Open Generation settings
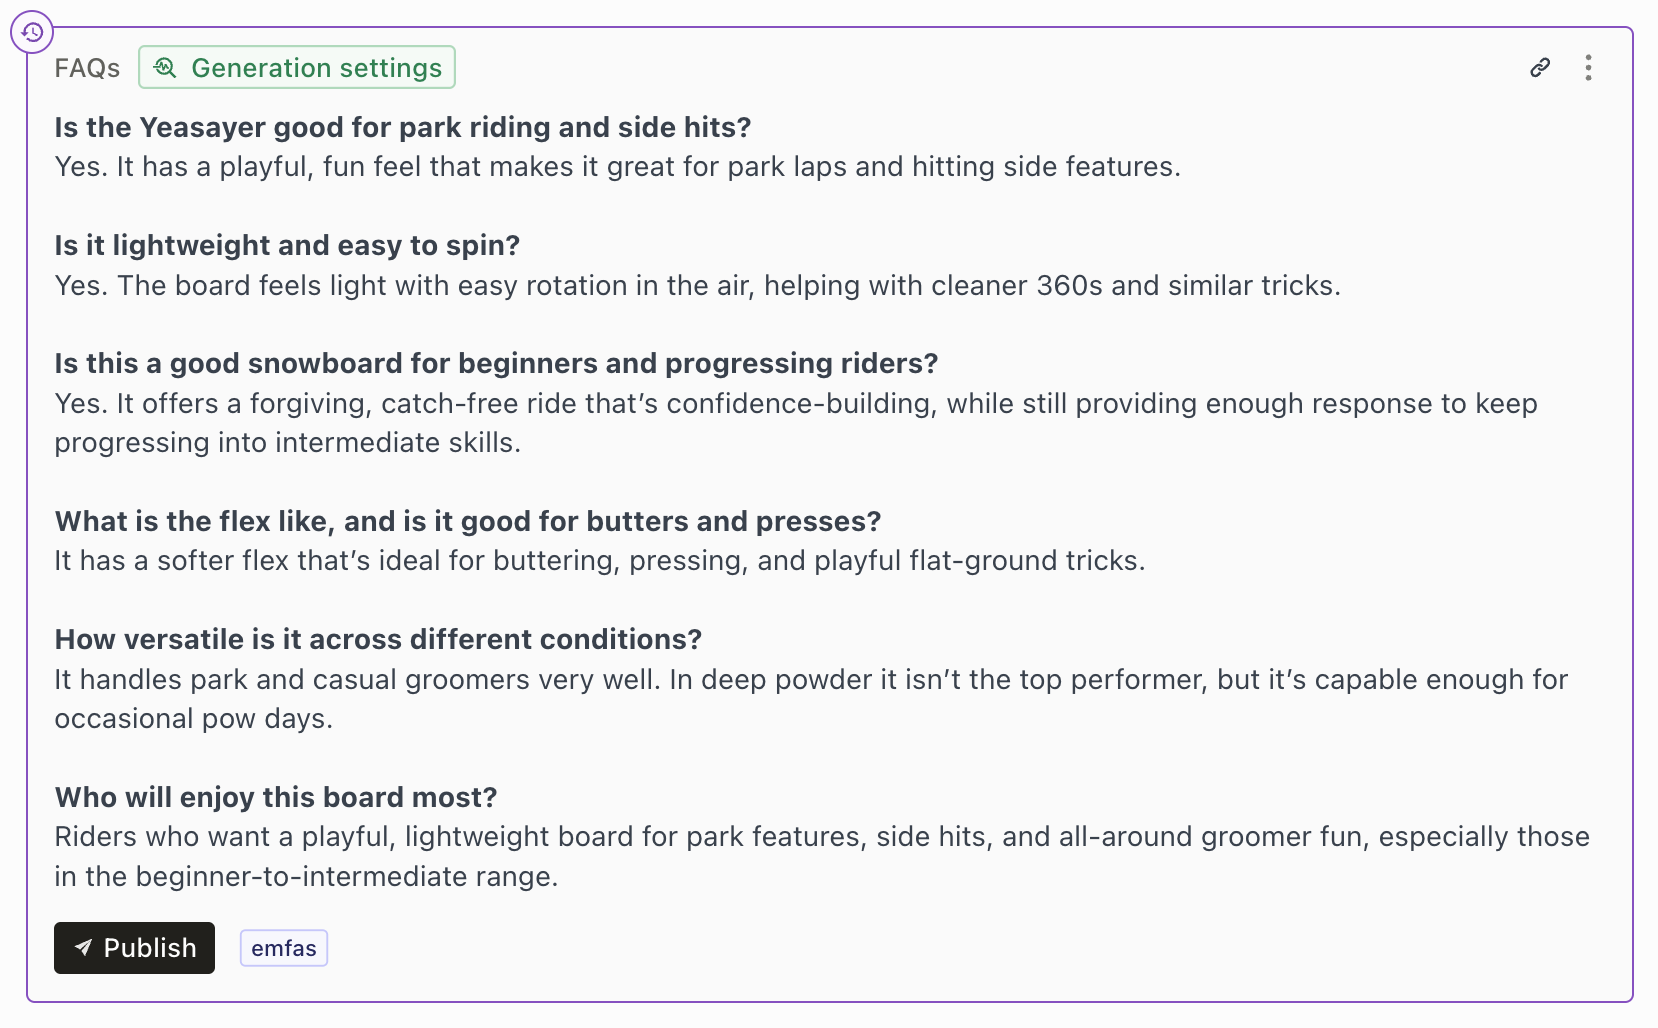Viewport: 1658px width, 1028px height. coord(296,67)
